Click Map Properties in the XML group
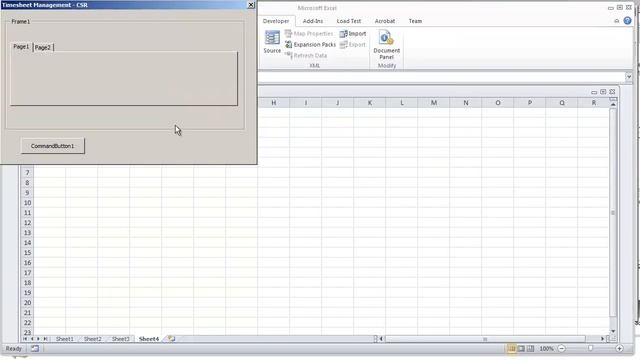Screen dimensions: 640x360 pos(309,33)
